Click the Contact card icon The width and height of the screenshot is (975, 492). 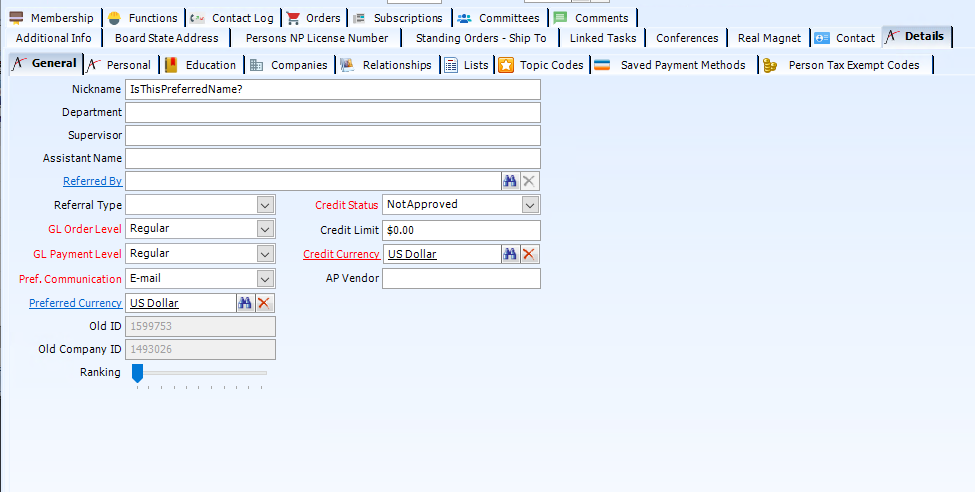pyautogui.click(x=822, y=38)
